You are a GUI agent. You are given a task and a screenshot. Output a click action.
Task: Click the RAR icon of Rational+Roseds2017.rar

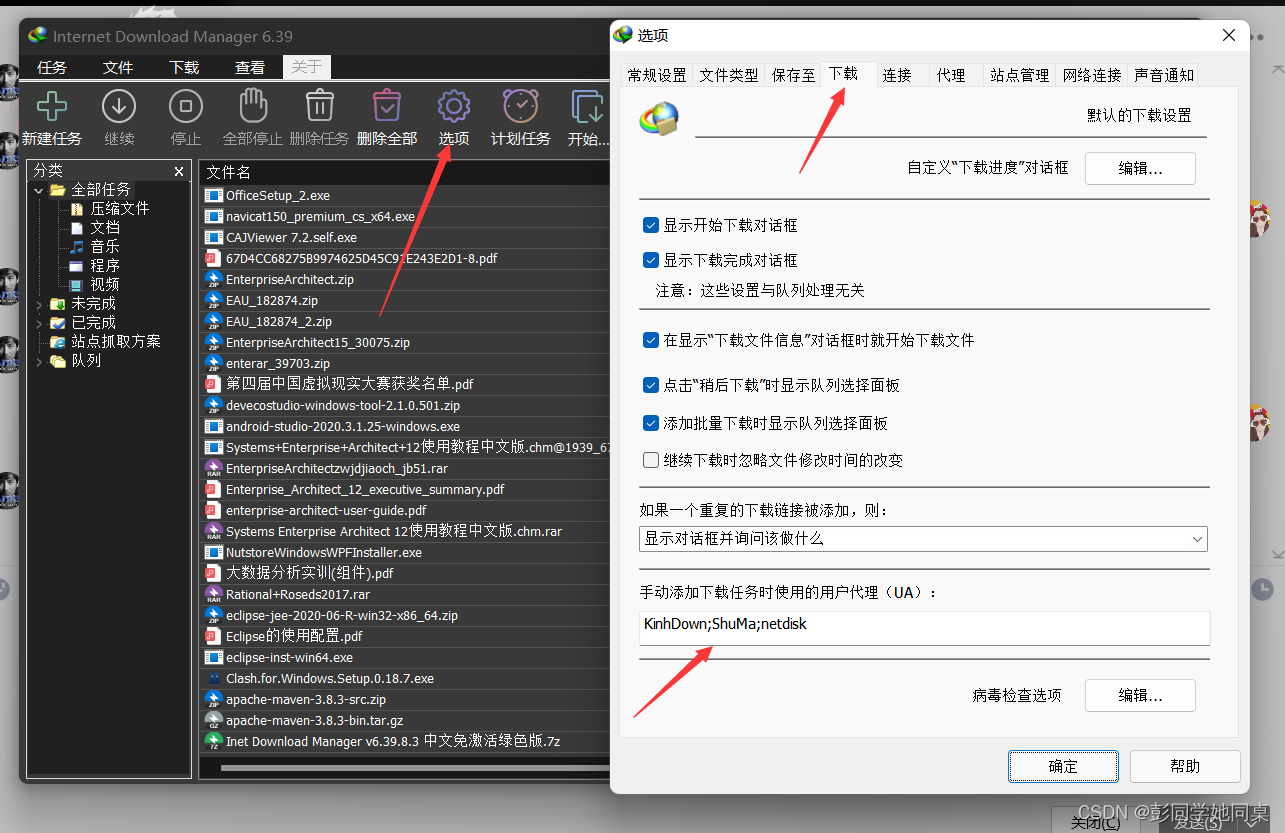[213, 594]
